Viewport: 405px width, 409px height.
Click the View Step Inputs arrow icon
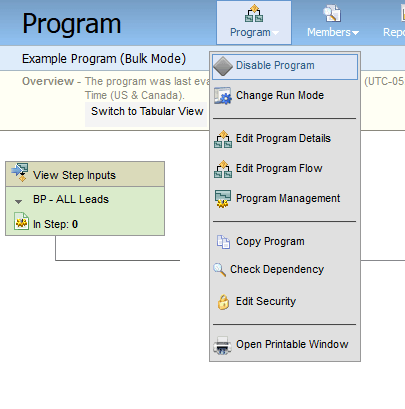click(20, 172)
